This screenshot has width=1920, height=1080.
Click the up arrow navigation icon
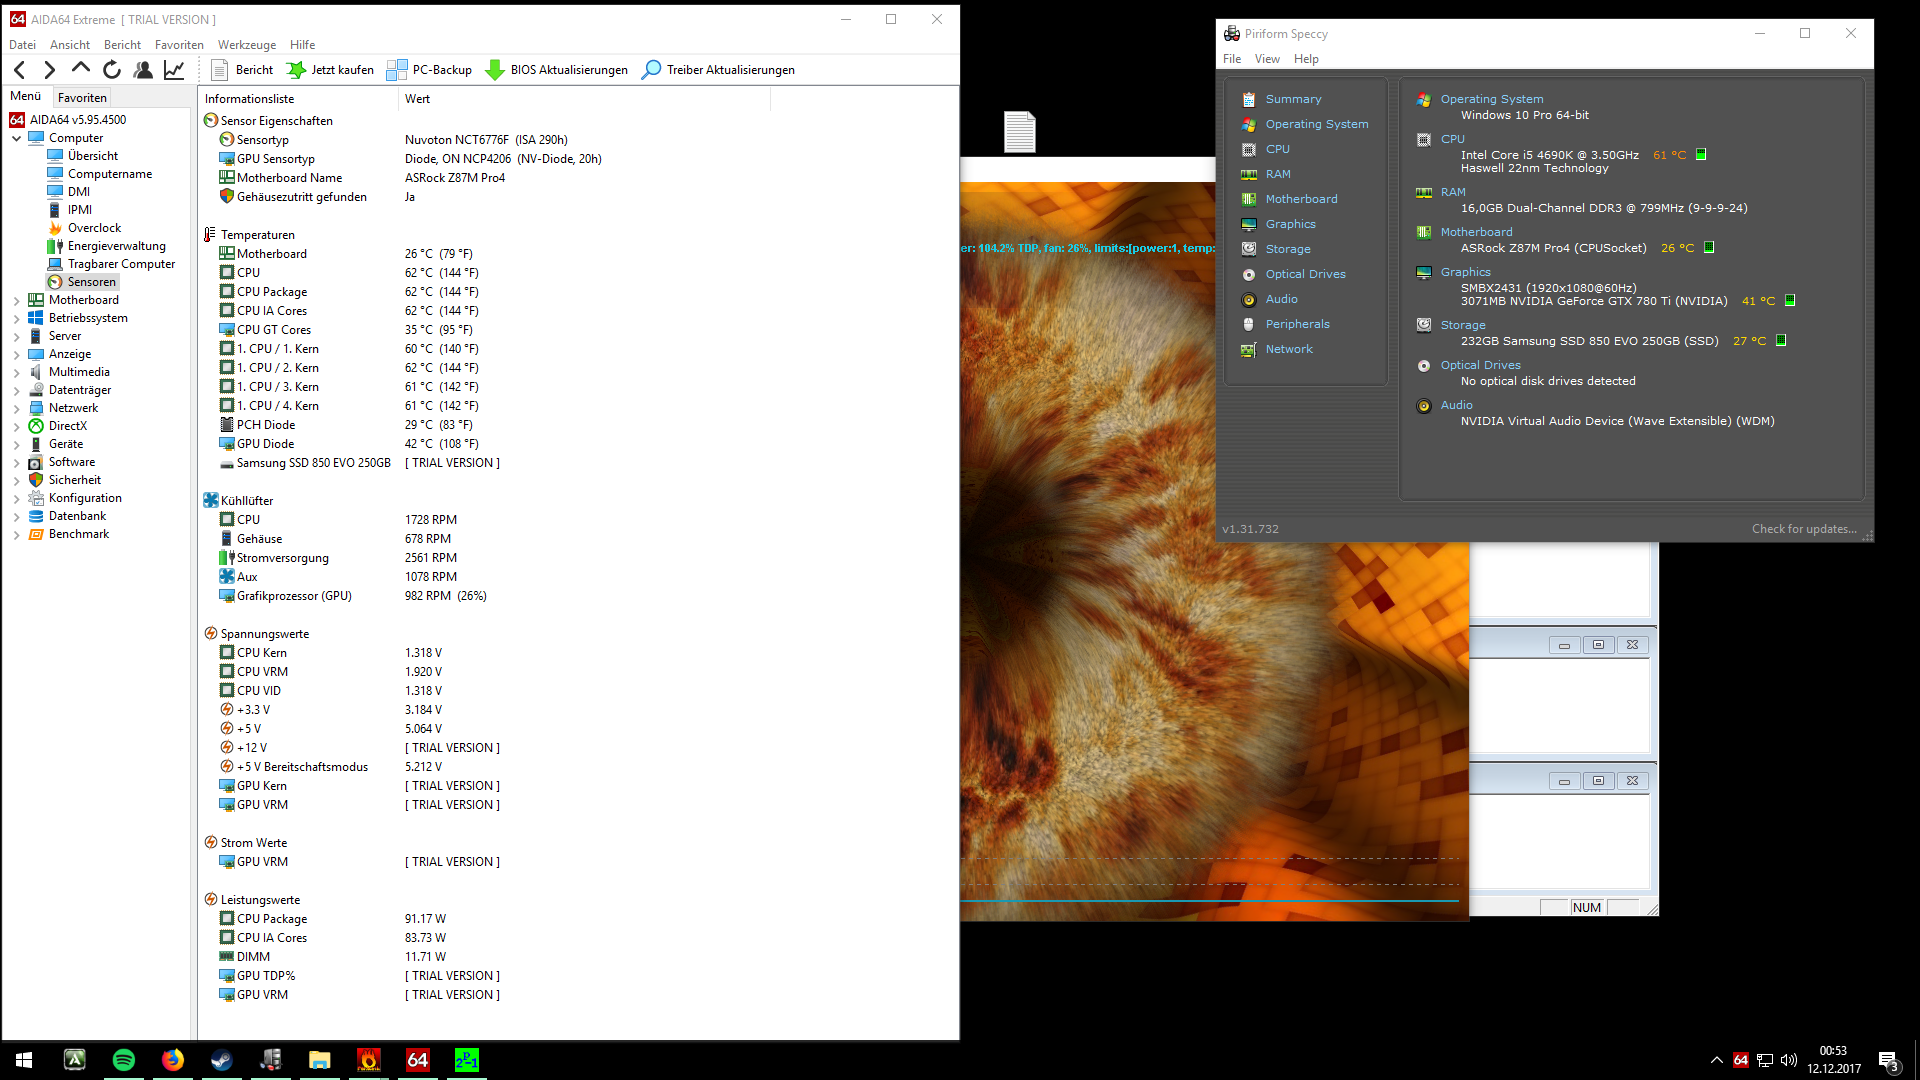(x=81, y=69)
